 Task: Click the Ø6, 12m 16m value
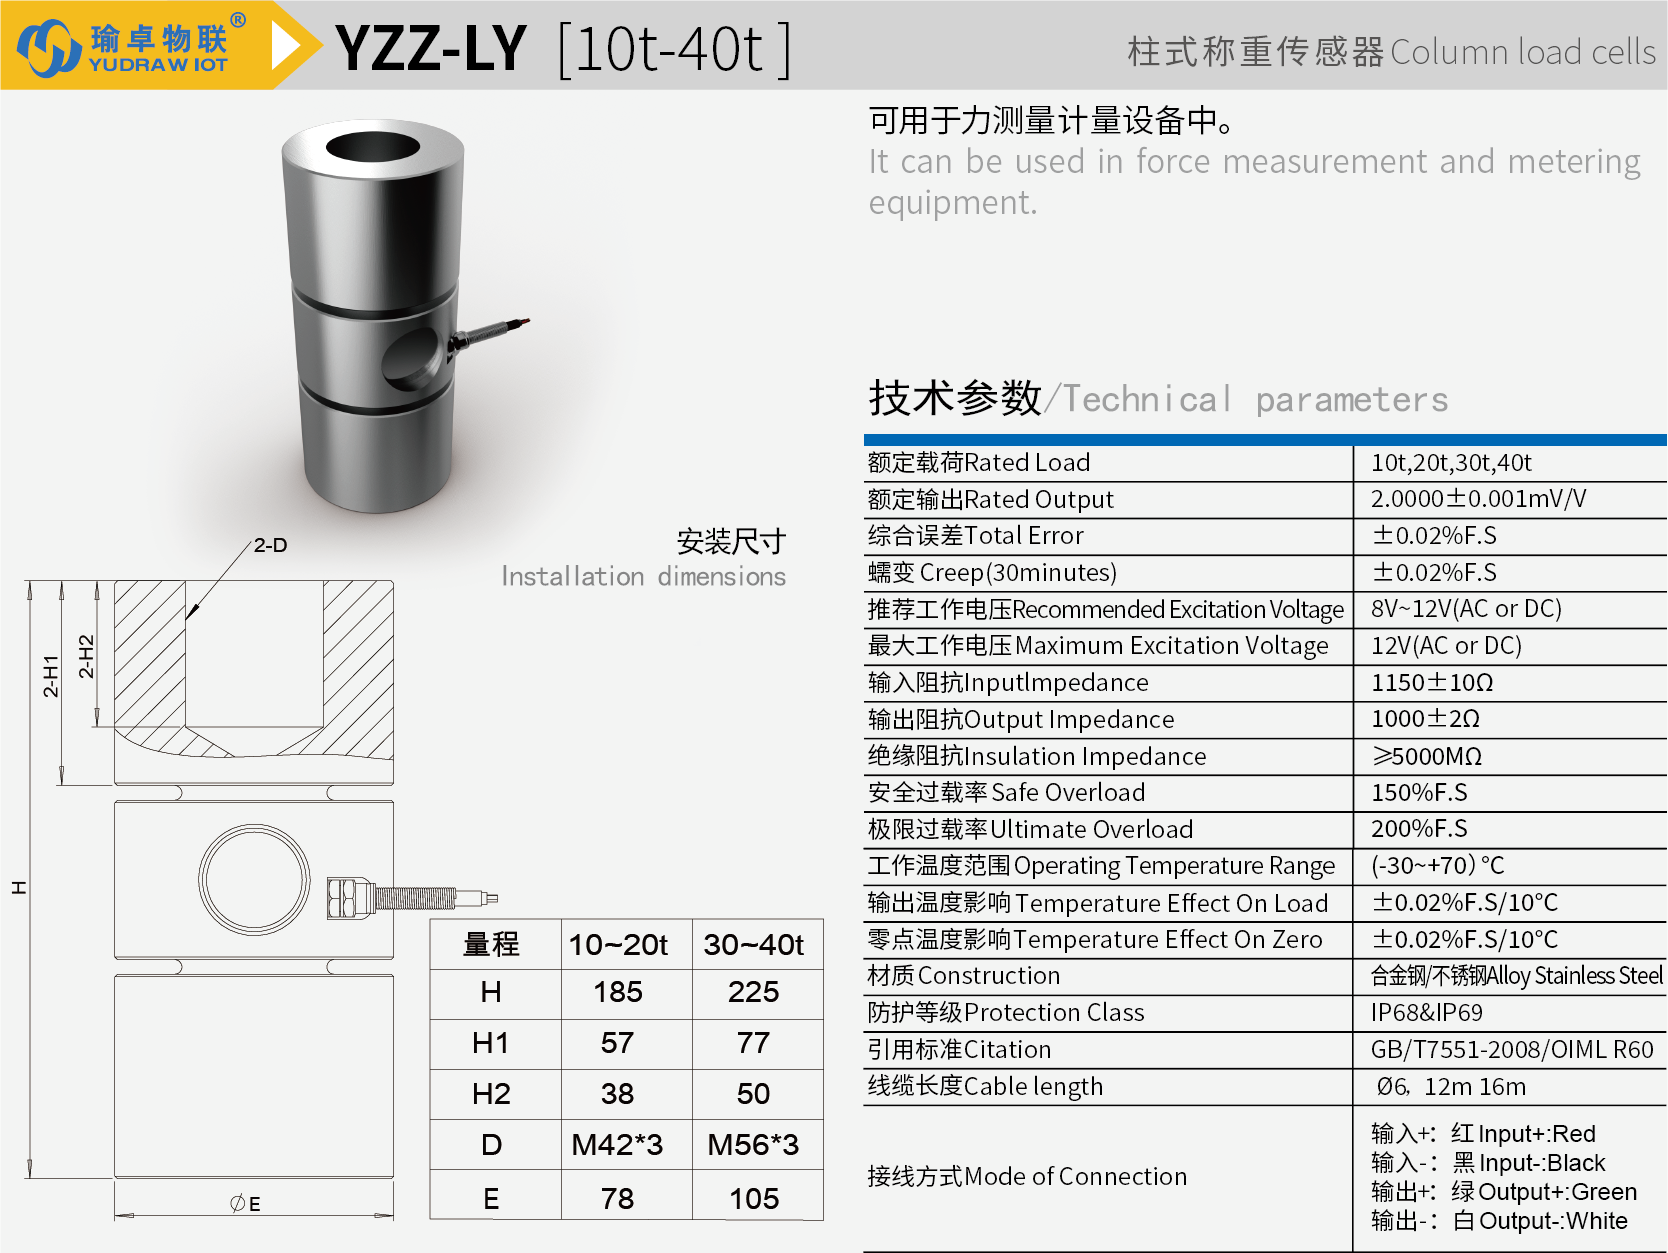point(1451,1087)
